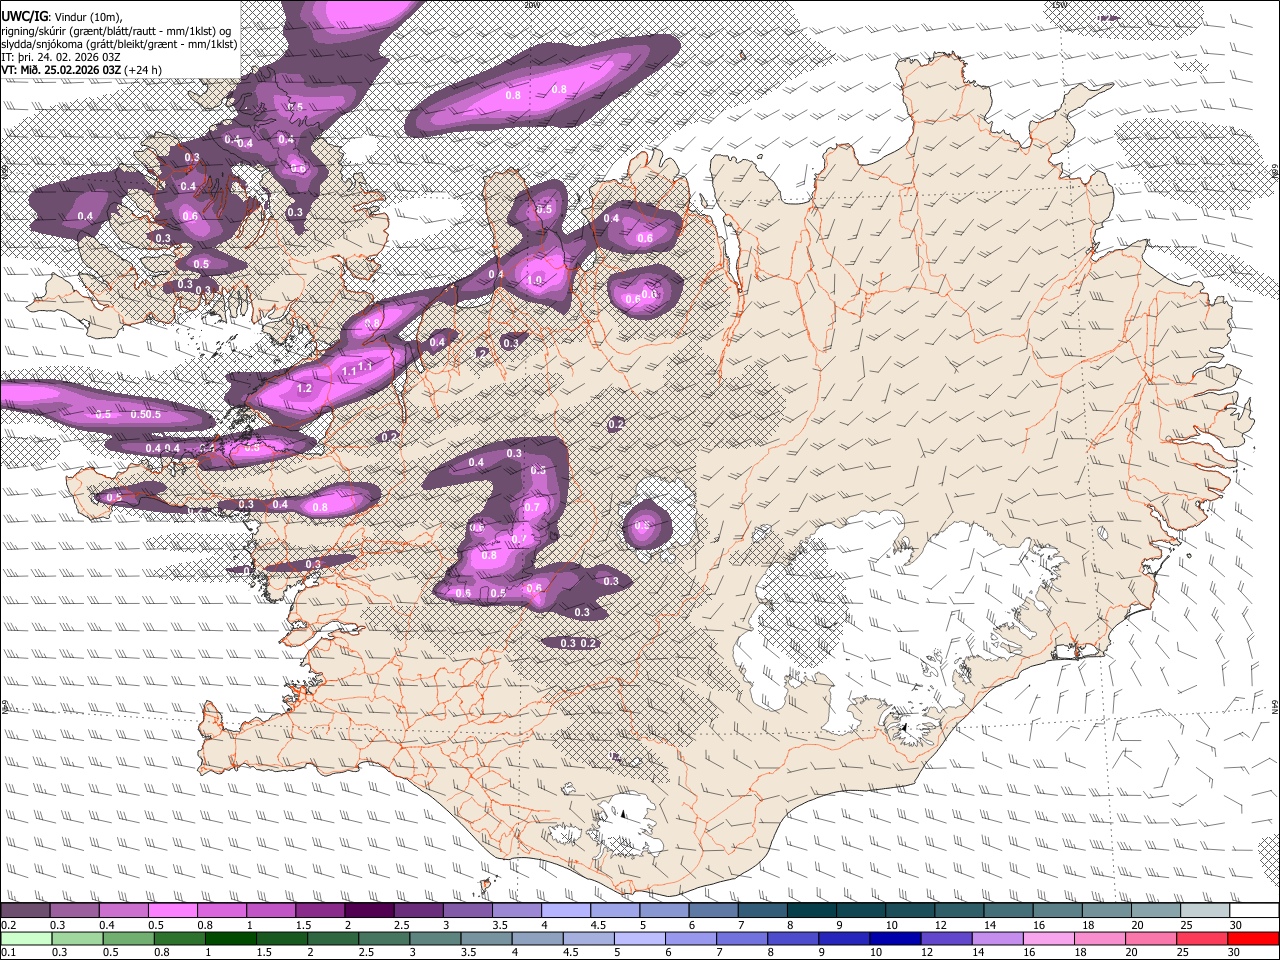Screen dimensions: 1280x960
Task: Click the 25–30 light gray swatch, upper legend
Action: click(1205, 910)
